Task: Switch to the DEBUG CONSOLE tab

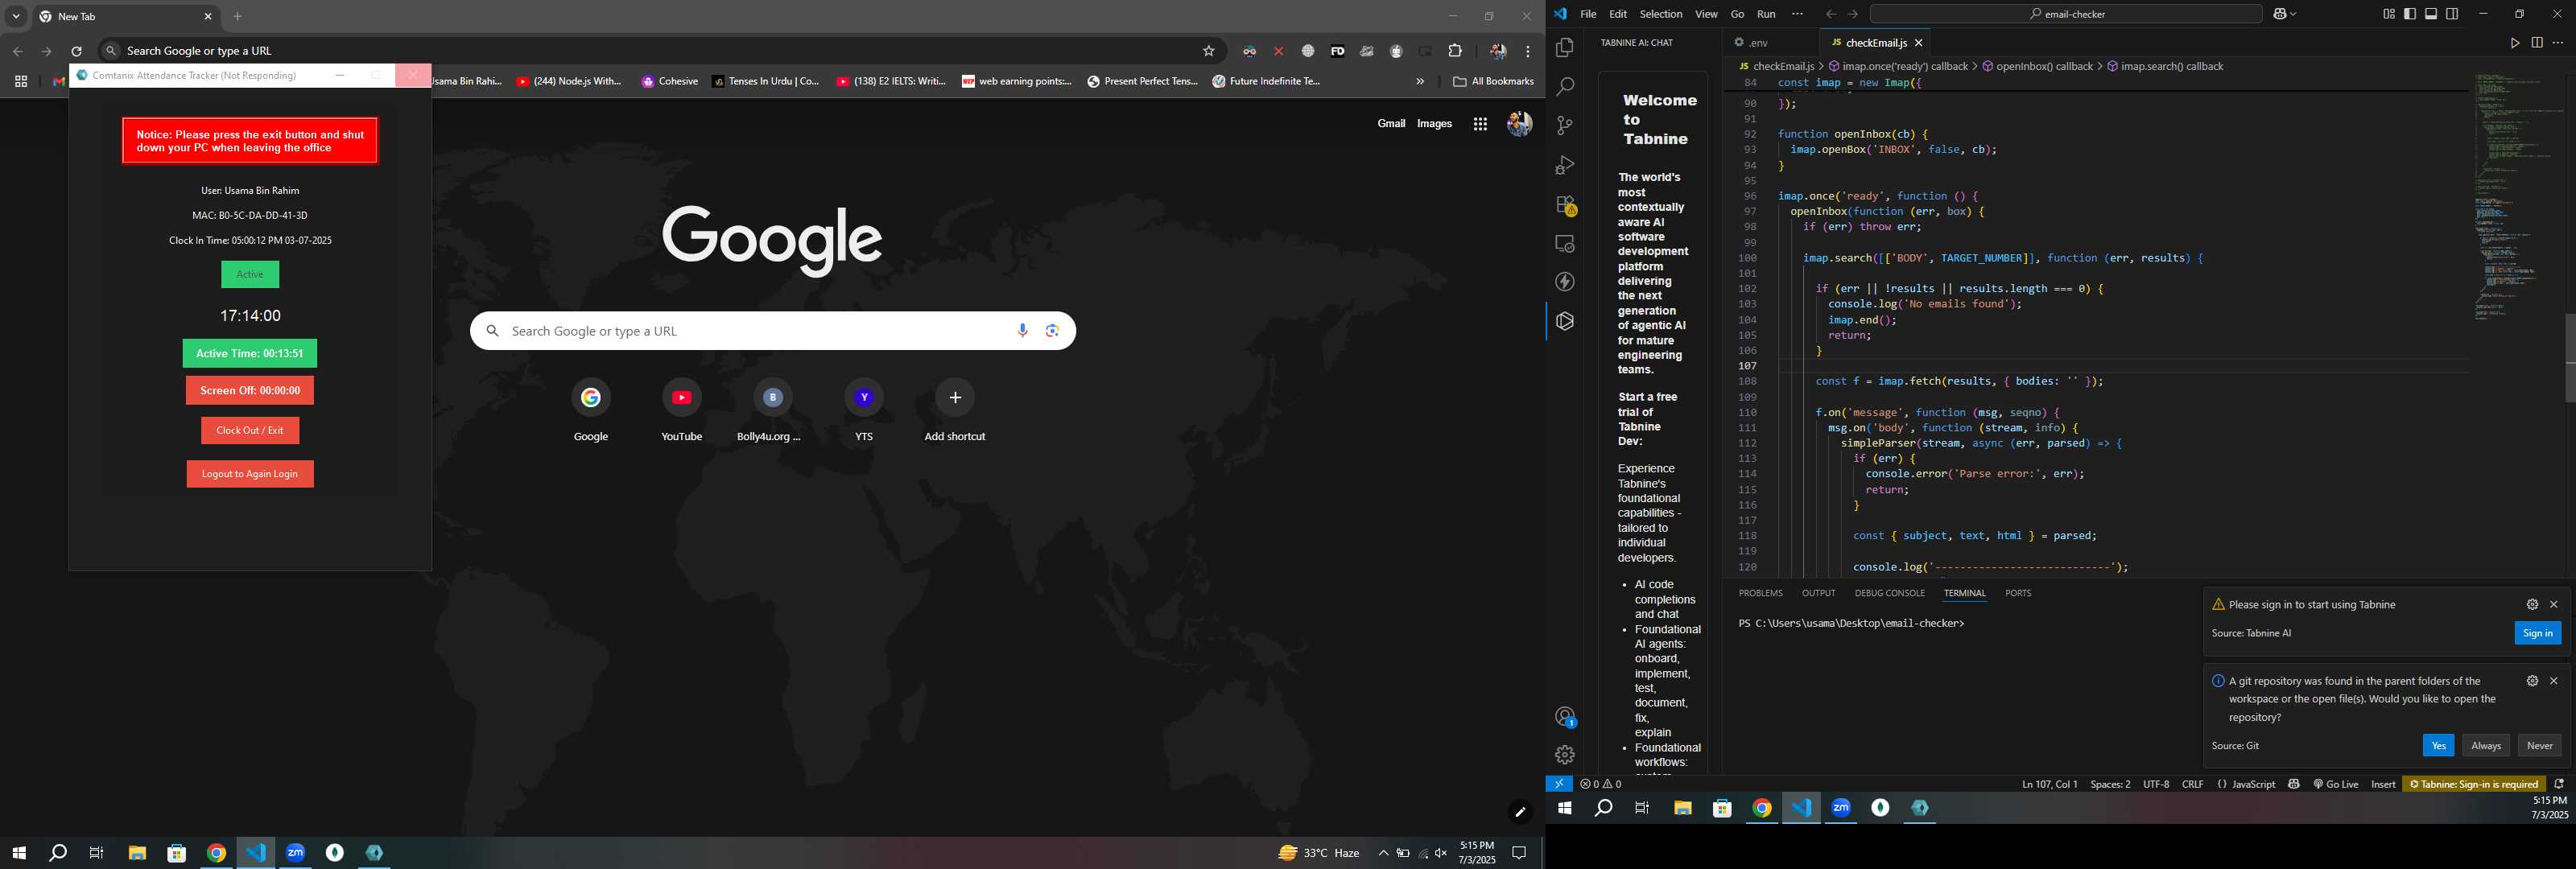Action: [x=1889, y=593]
